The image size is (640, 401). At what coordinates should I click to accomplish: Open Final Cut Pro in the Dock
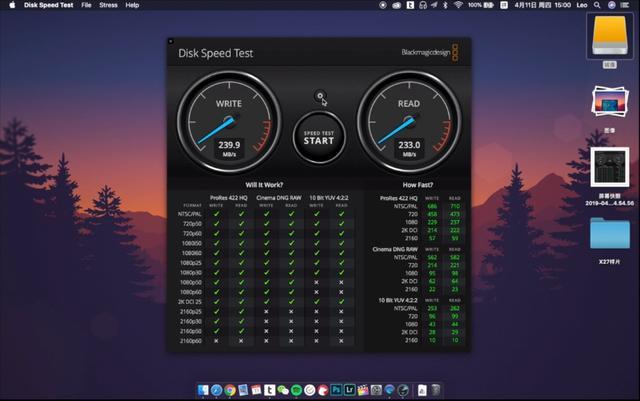click(x=363, y=390)
